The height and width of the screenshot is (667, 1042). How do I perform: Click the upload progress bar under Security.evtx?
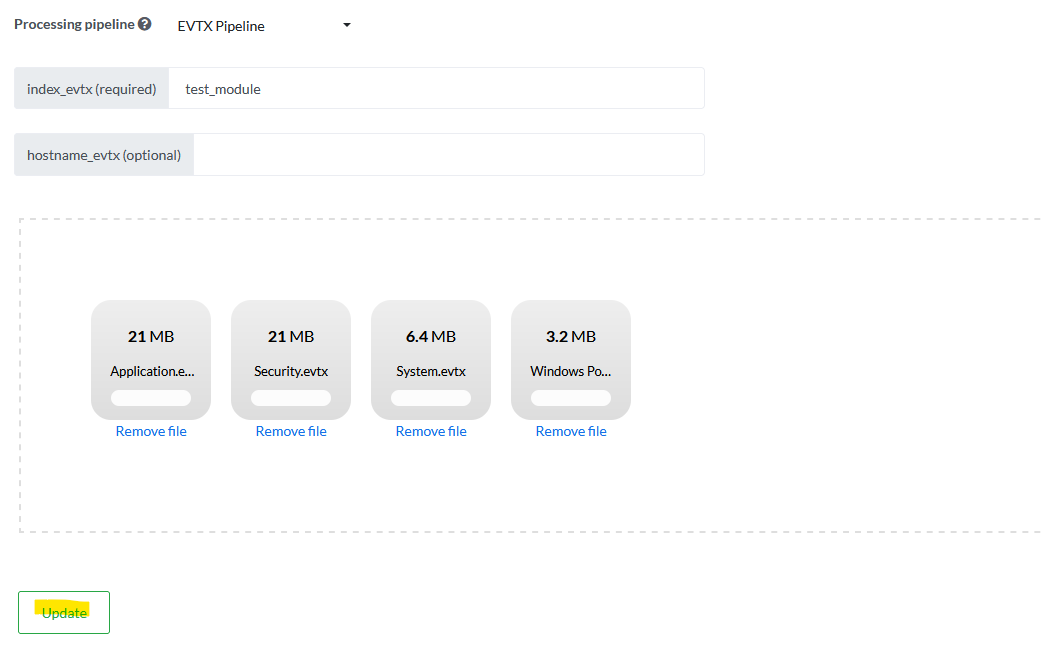pyautogui.click(x=291, y=398)
